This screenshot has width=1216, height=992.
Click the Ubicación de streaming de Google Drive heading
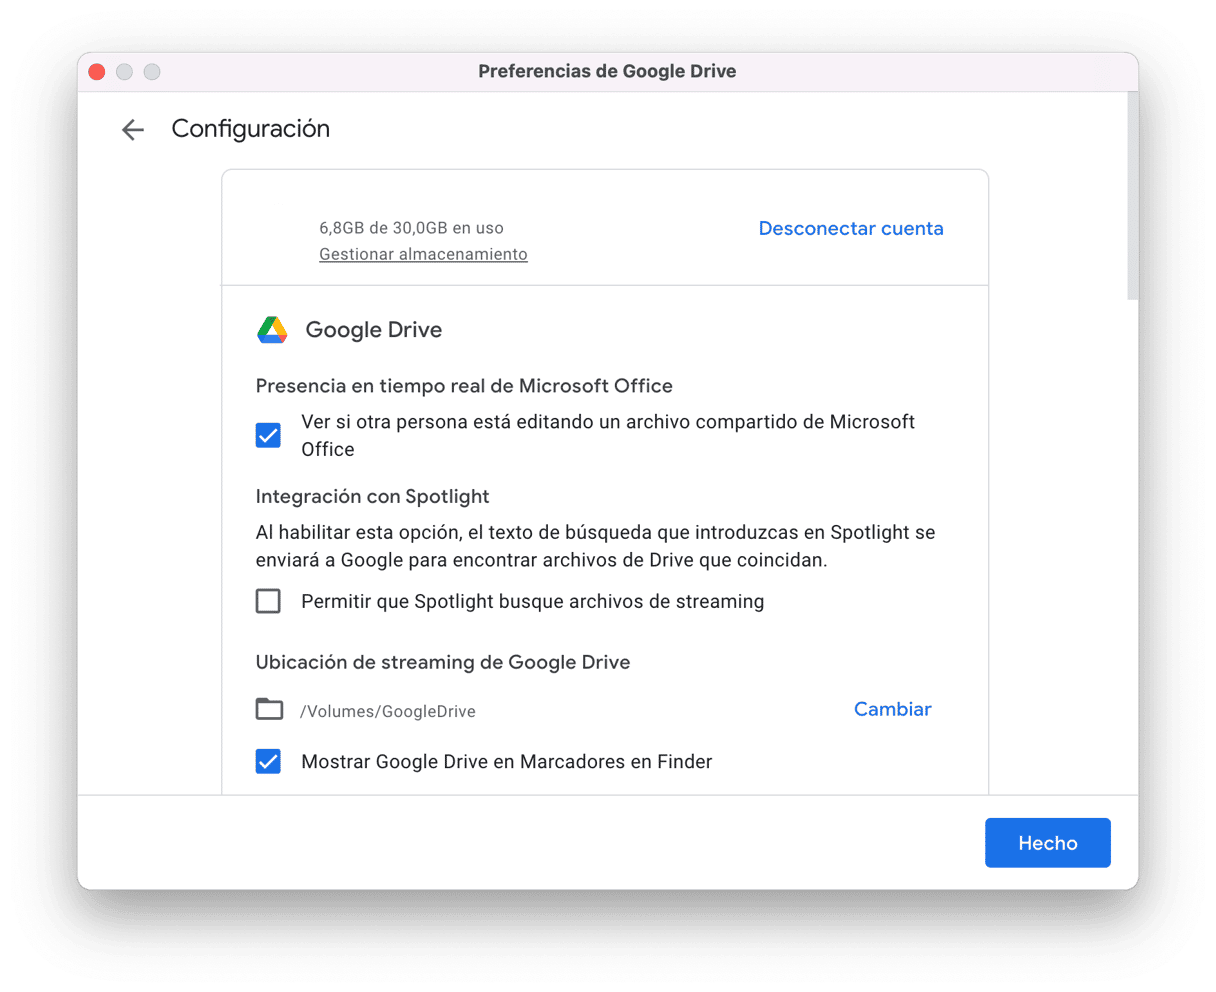tap(443, 662)
